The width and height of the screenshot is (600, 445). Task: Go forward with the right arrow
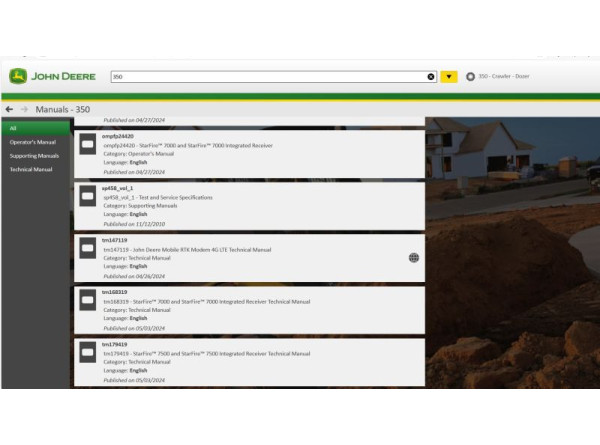coord(24,109)
